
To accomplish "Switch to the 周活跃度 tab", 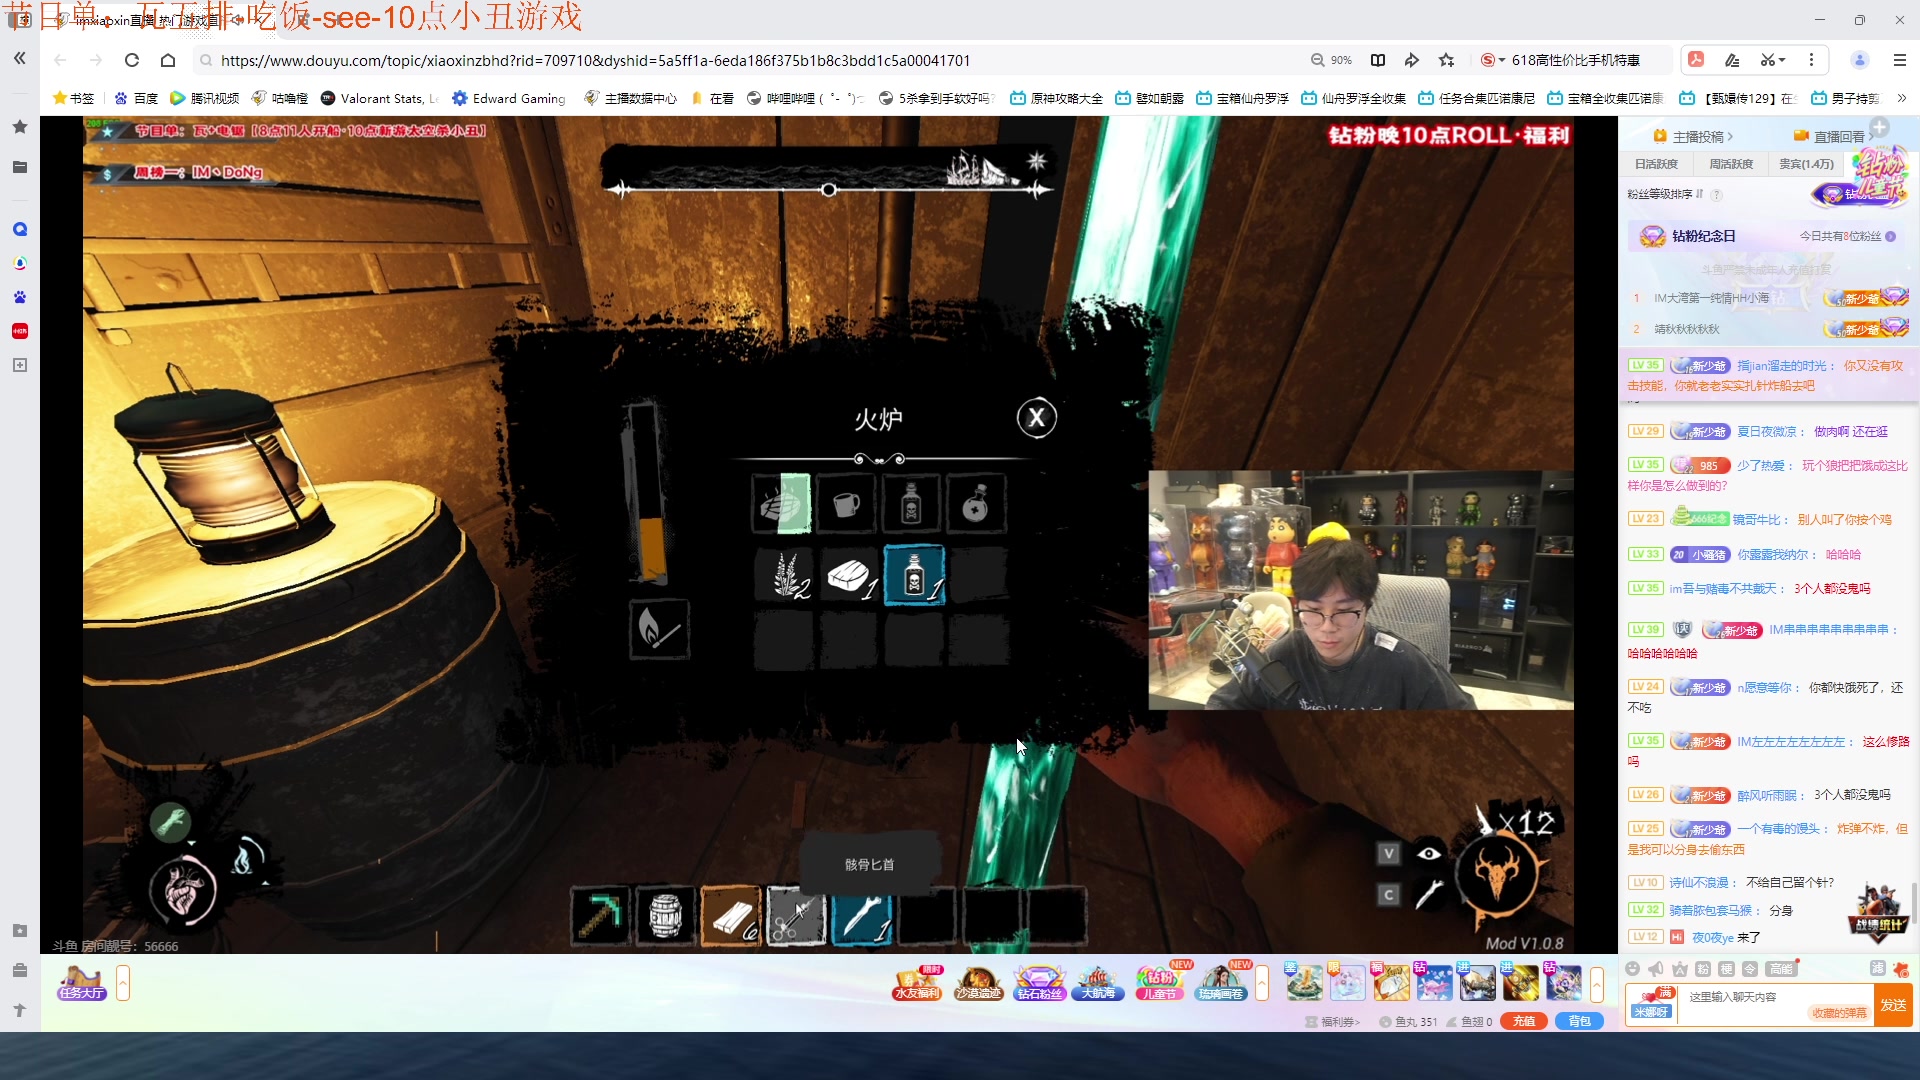I will coord(1731,164).
